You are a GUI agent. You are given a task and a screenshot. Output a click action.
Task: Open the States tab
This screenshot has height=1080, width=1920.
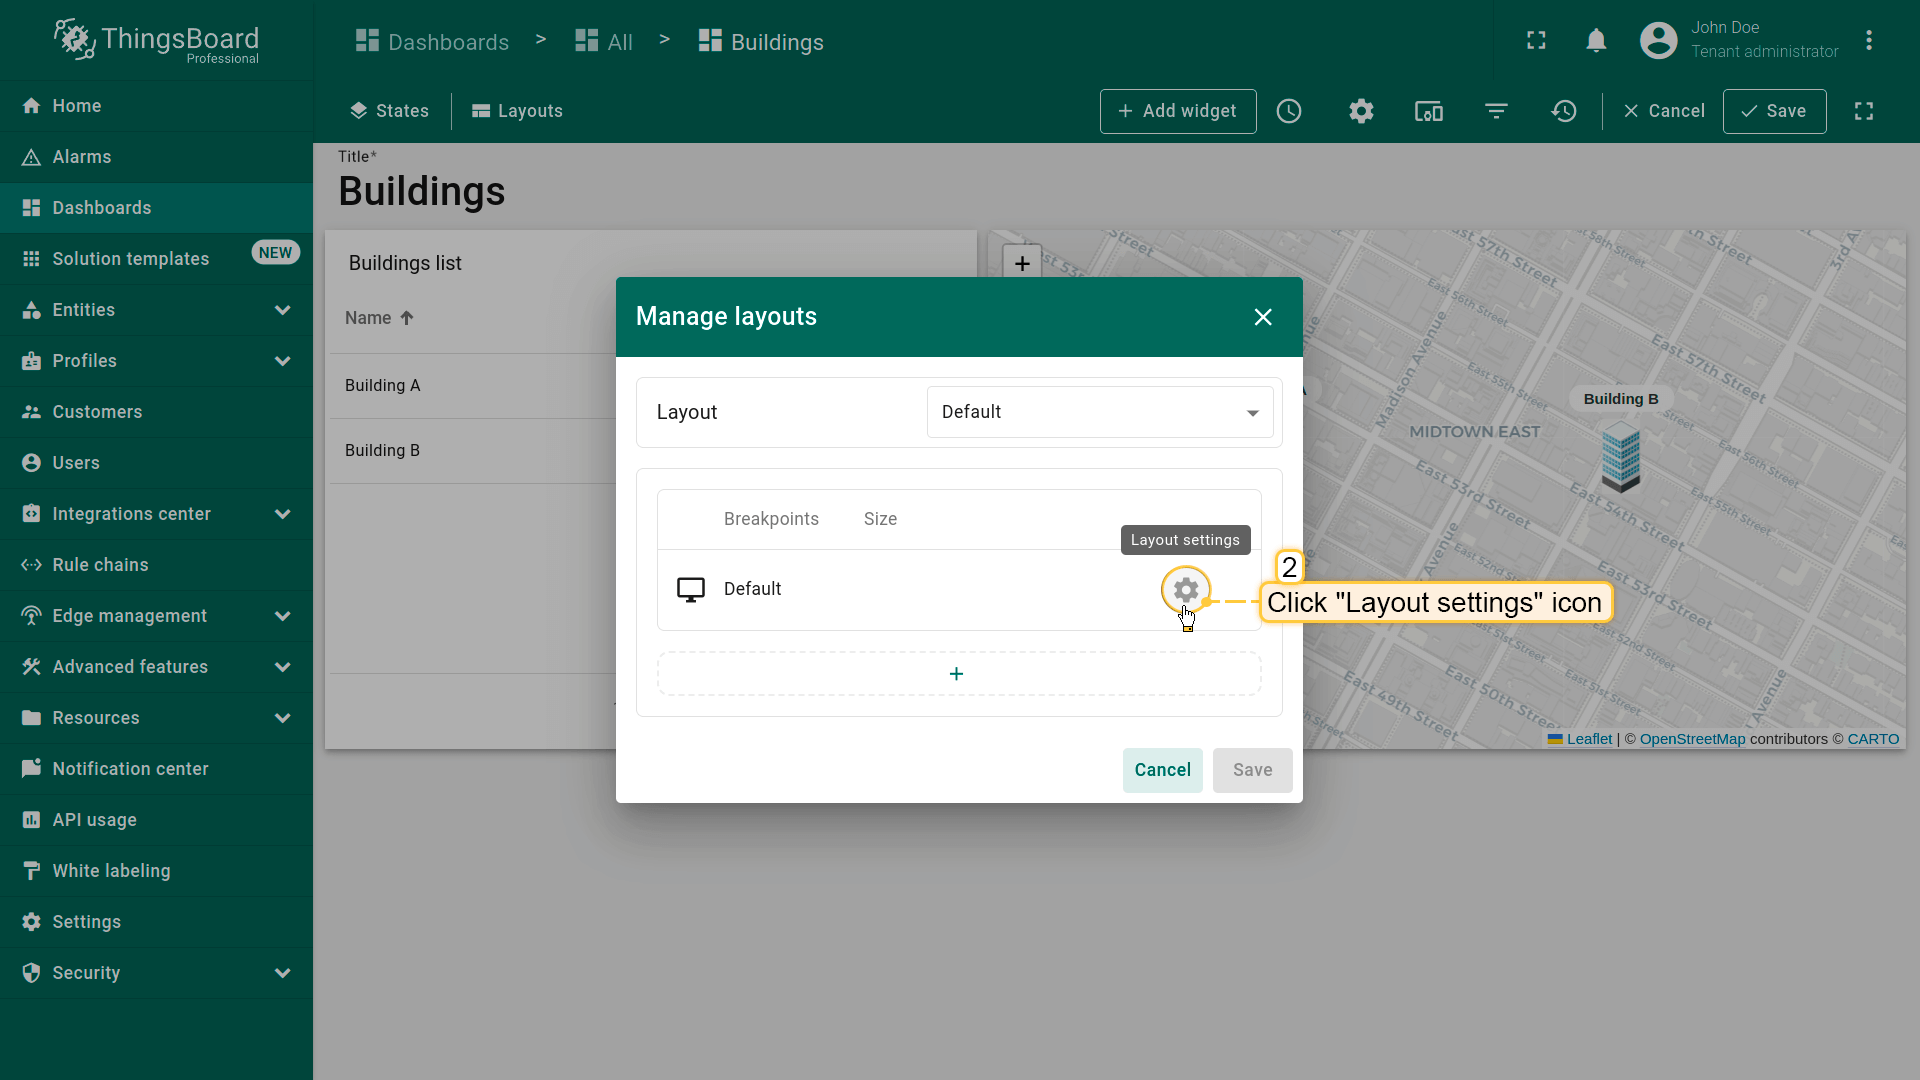pyautogui.click(x=389, y=111)
